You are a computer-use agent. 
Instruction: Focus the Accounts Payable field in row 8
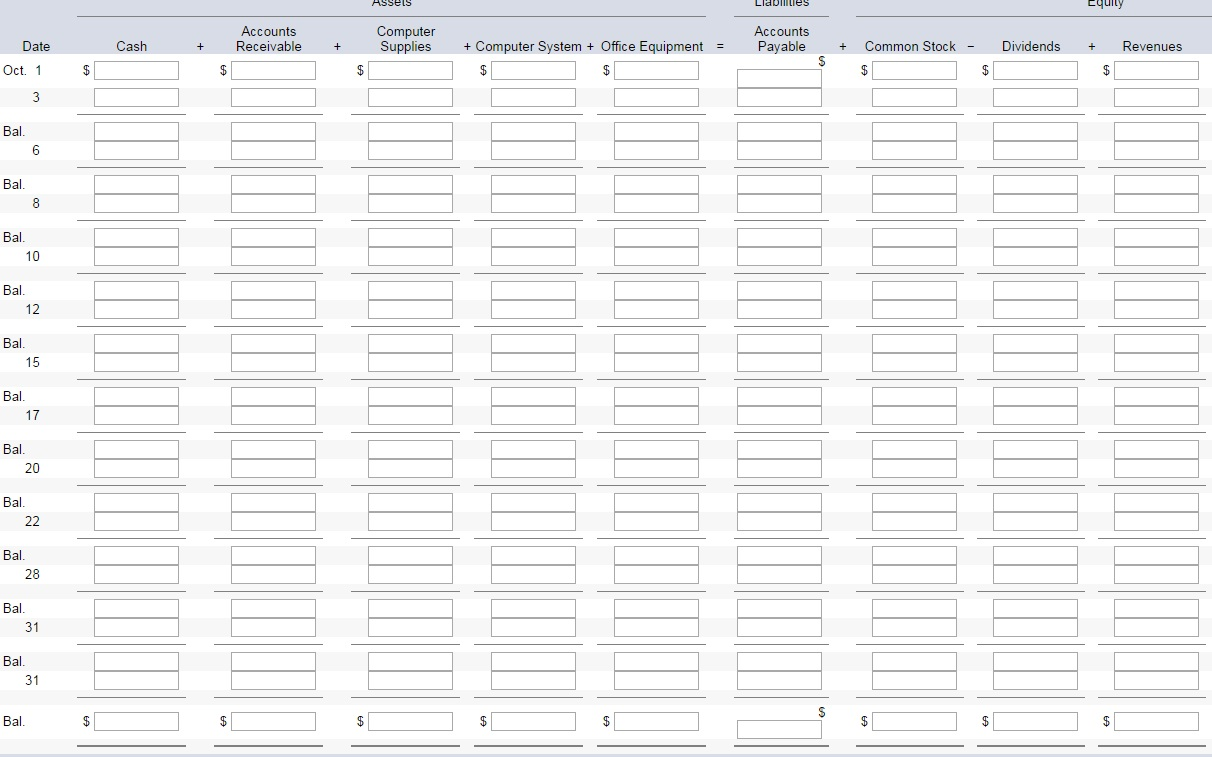780,203
